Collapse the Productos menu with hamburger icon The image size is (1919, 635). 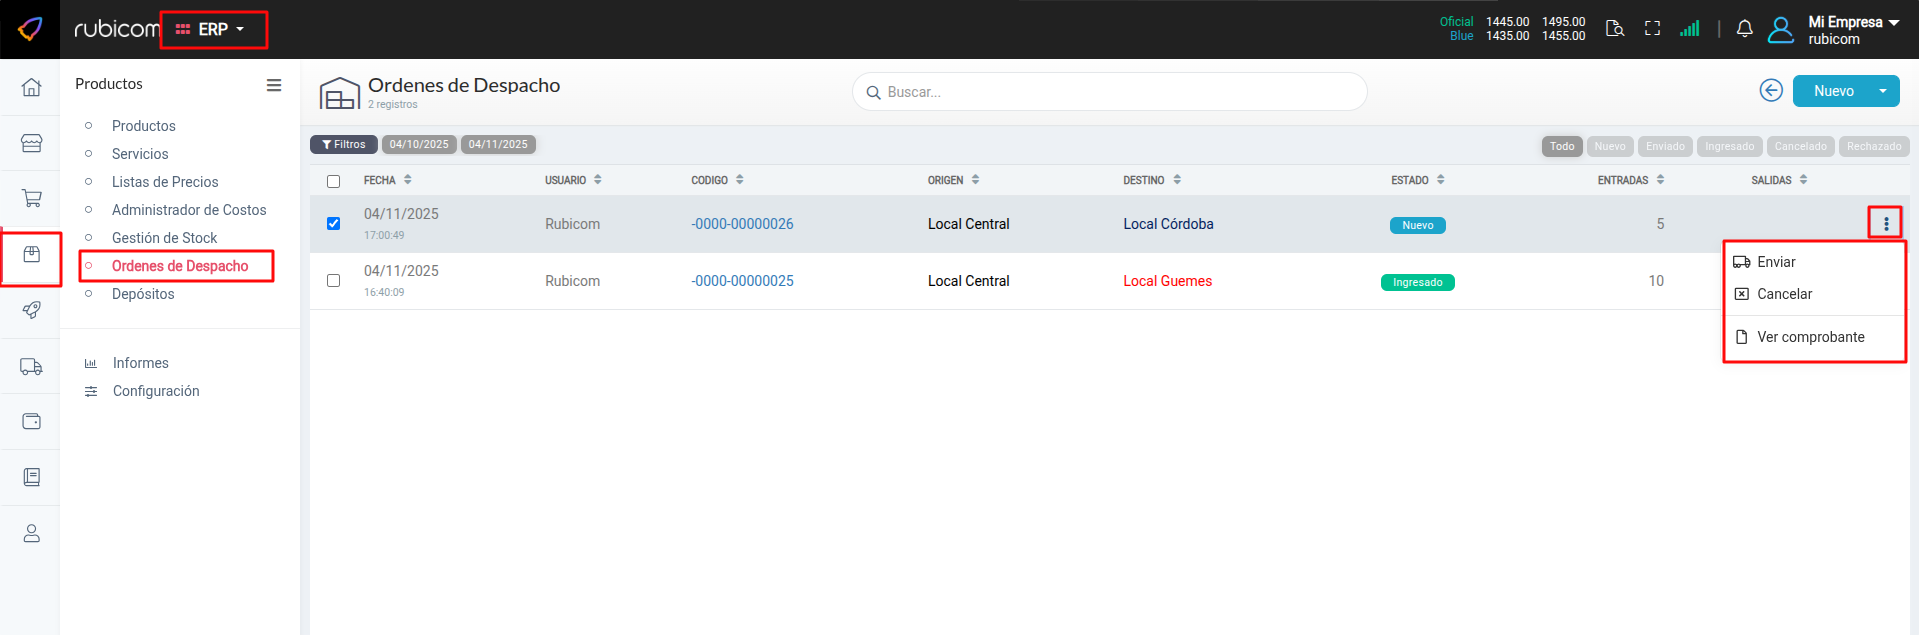point(273,85)
